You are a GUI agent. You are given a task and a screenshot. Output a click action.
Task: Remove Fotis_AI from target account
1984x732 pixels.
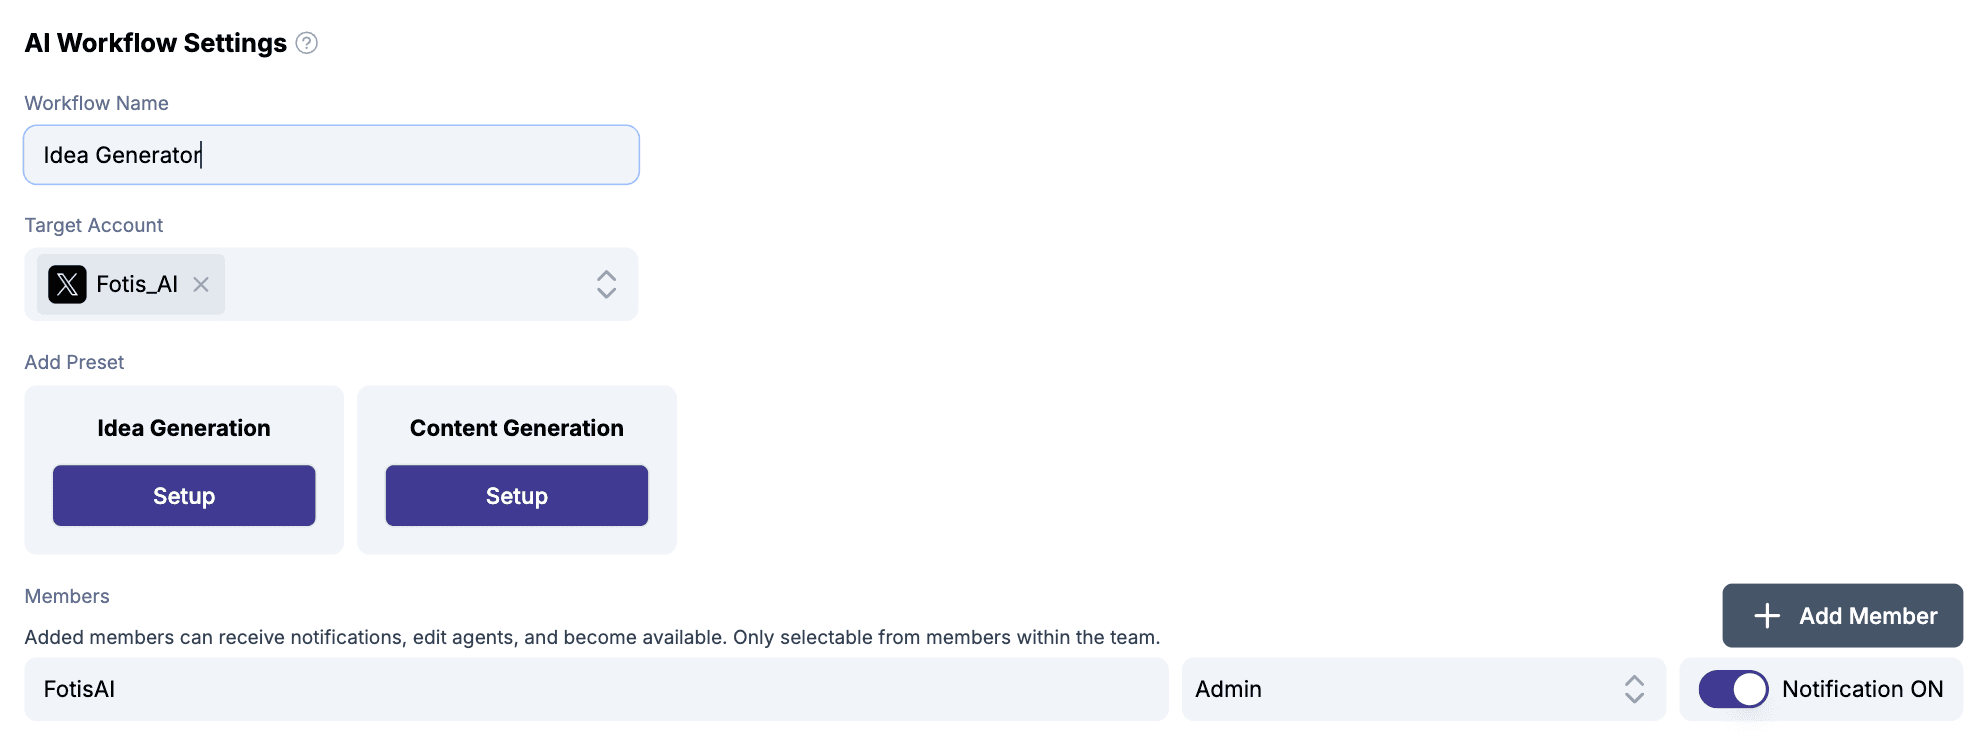(201, 284)
